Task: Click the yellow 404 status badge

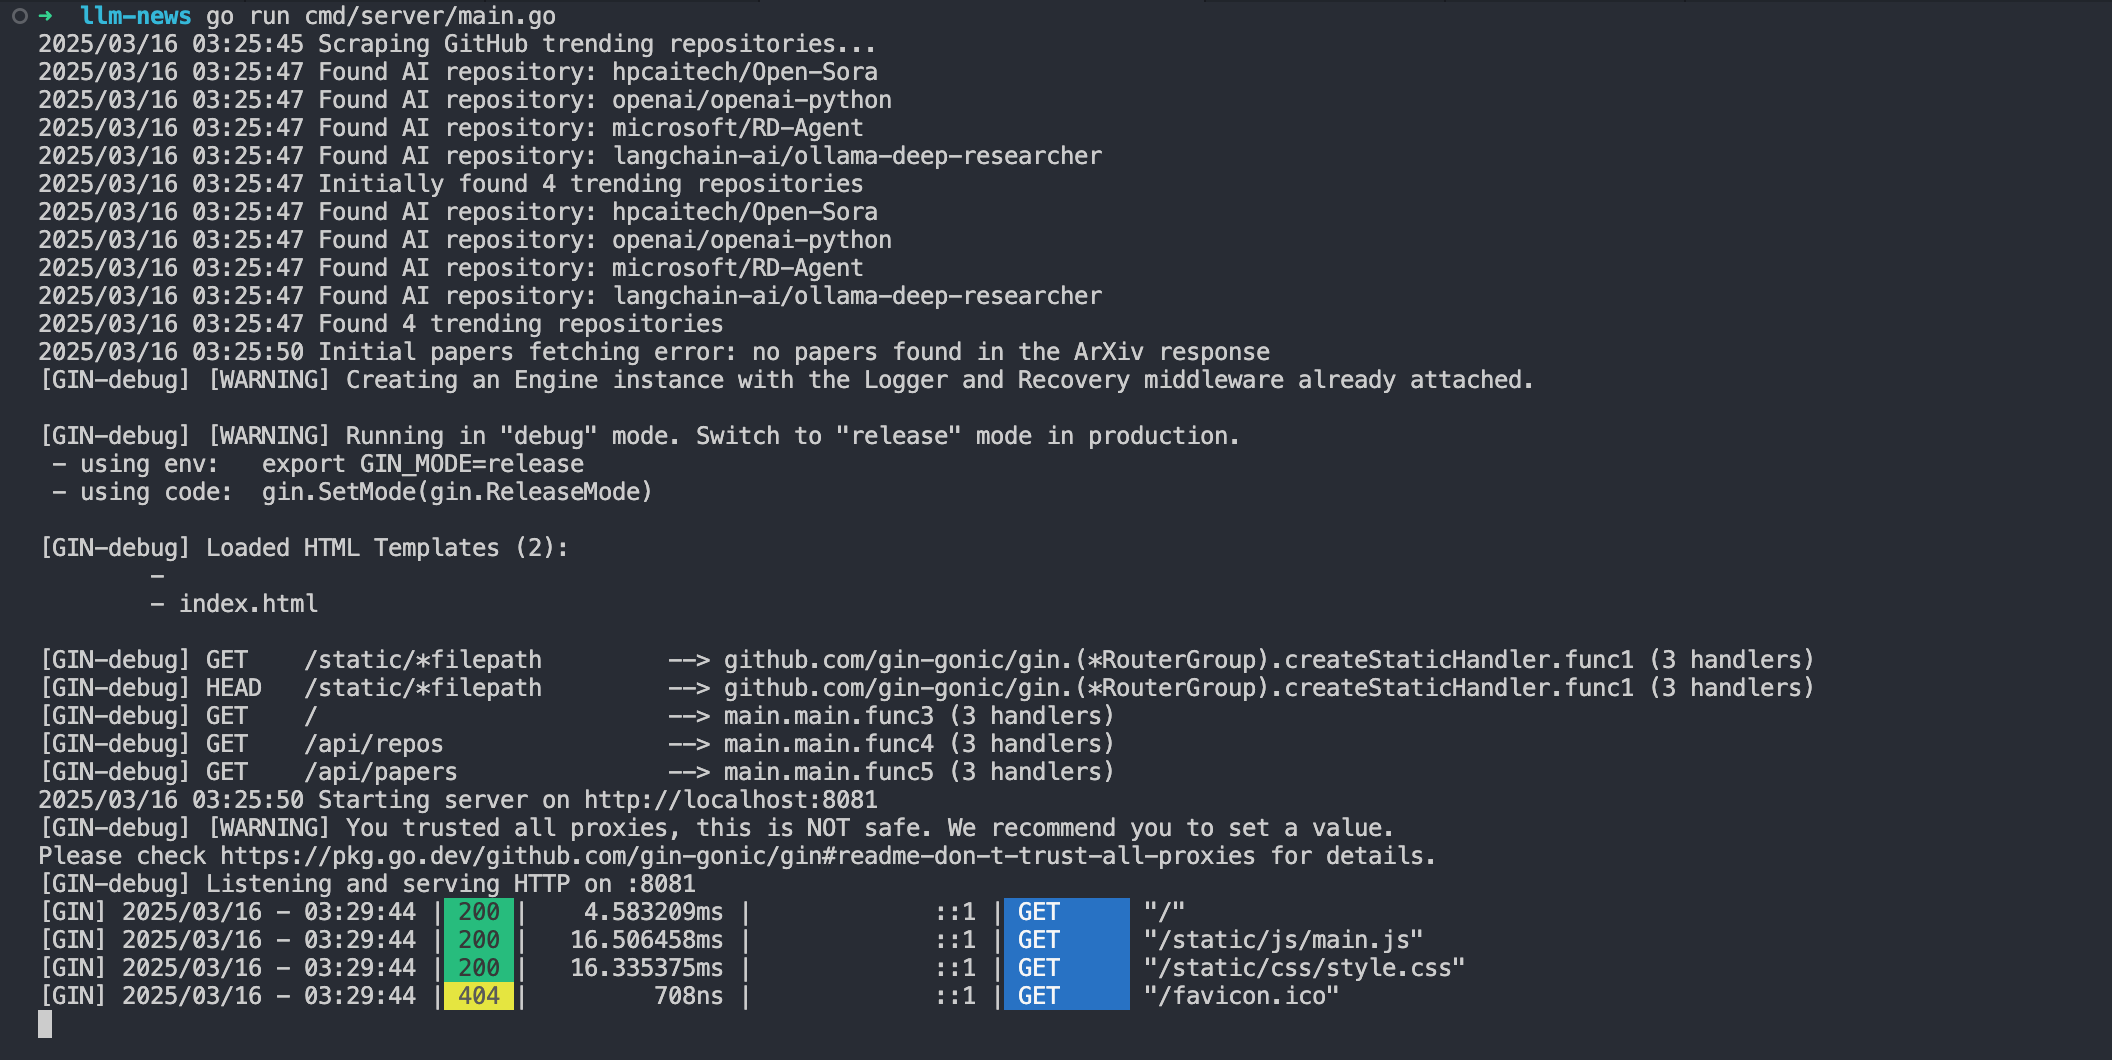Action: (x=478, y=996)
